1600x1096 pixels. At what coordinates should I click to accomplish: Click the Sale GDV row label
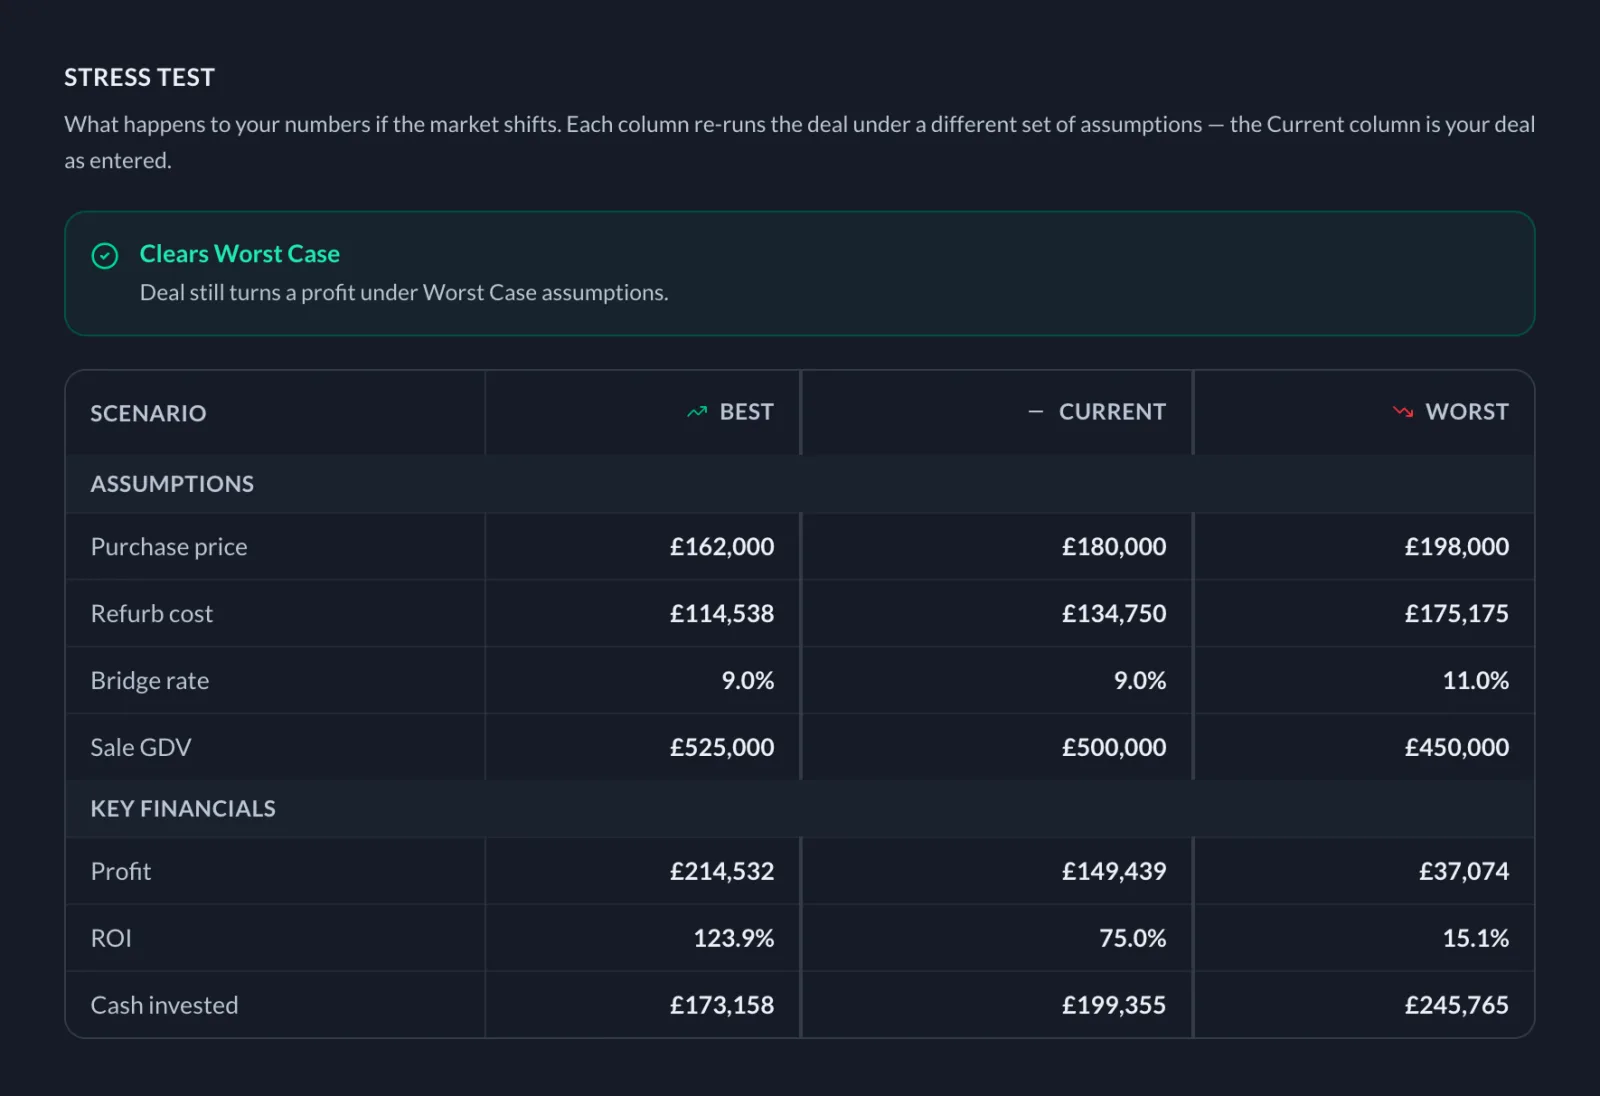click(141, 748)
